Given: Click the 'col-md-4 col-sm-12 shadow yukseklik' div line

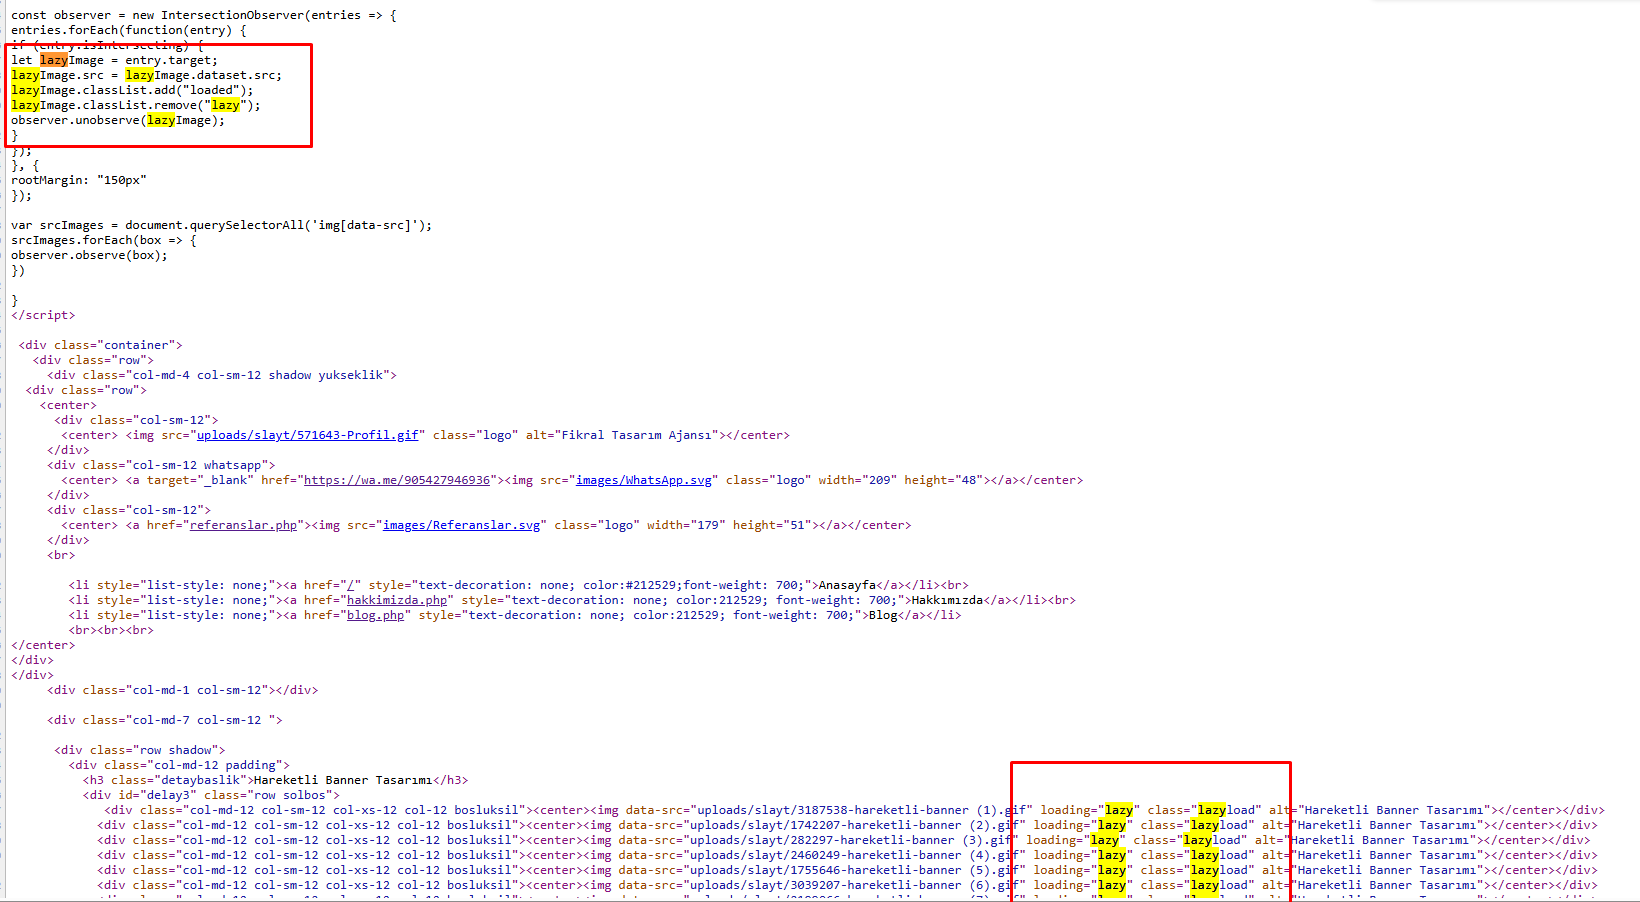Looking at the screenshot, I should (222, 375).
